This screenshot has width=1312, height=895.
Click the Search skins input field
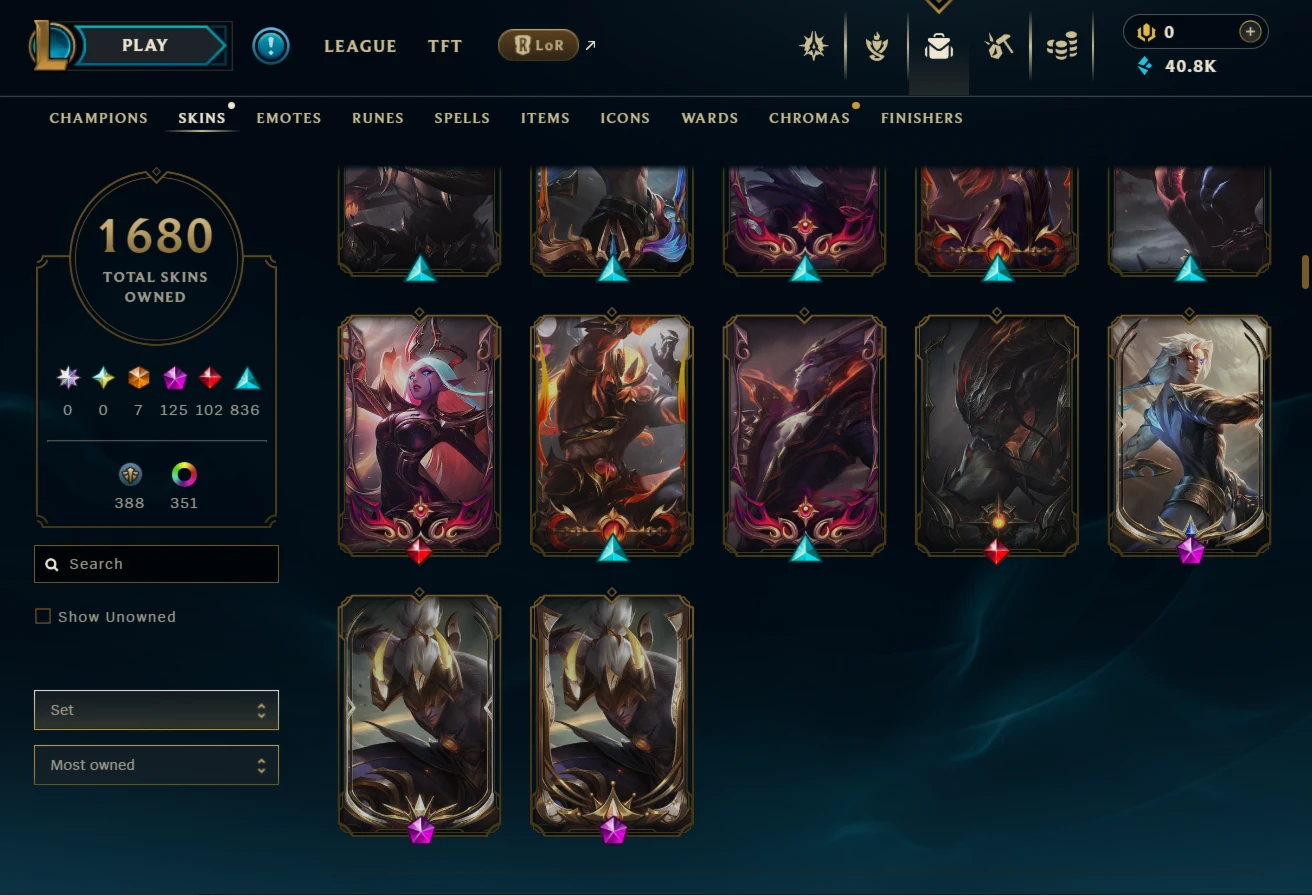tap(156, 564)
